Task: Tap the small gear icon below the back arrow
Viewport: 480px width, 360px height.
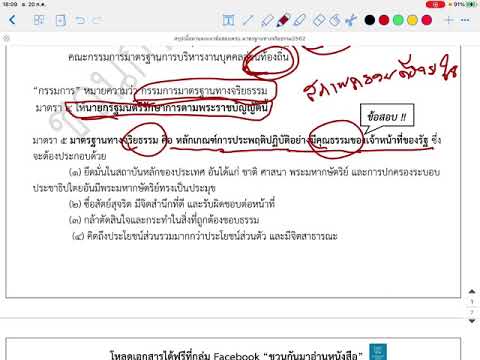Action: [6, 38]
